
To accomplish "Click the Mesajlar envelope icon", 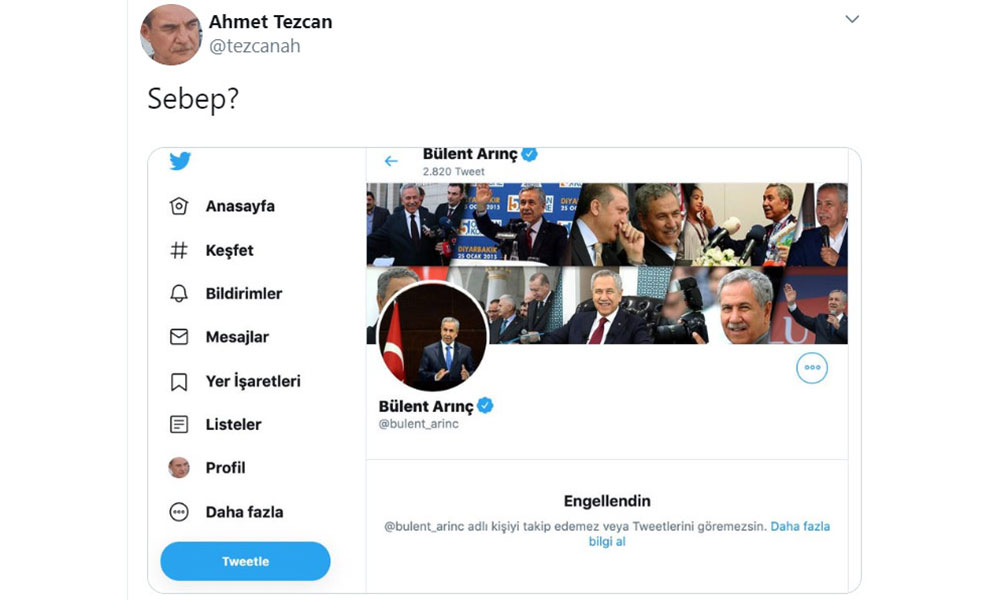I will point(179,337).
